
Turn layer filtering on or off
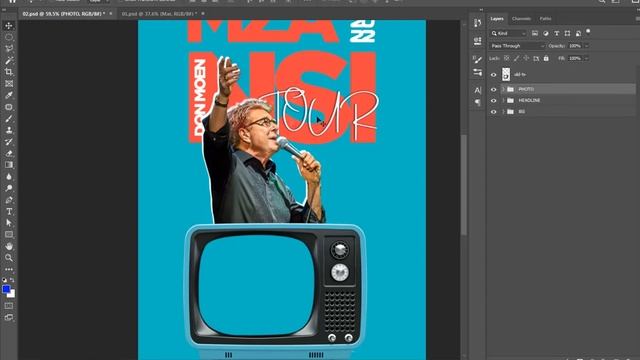(588, 31)
